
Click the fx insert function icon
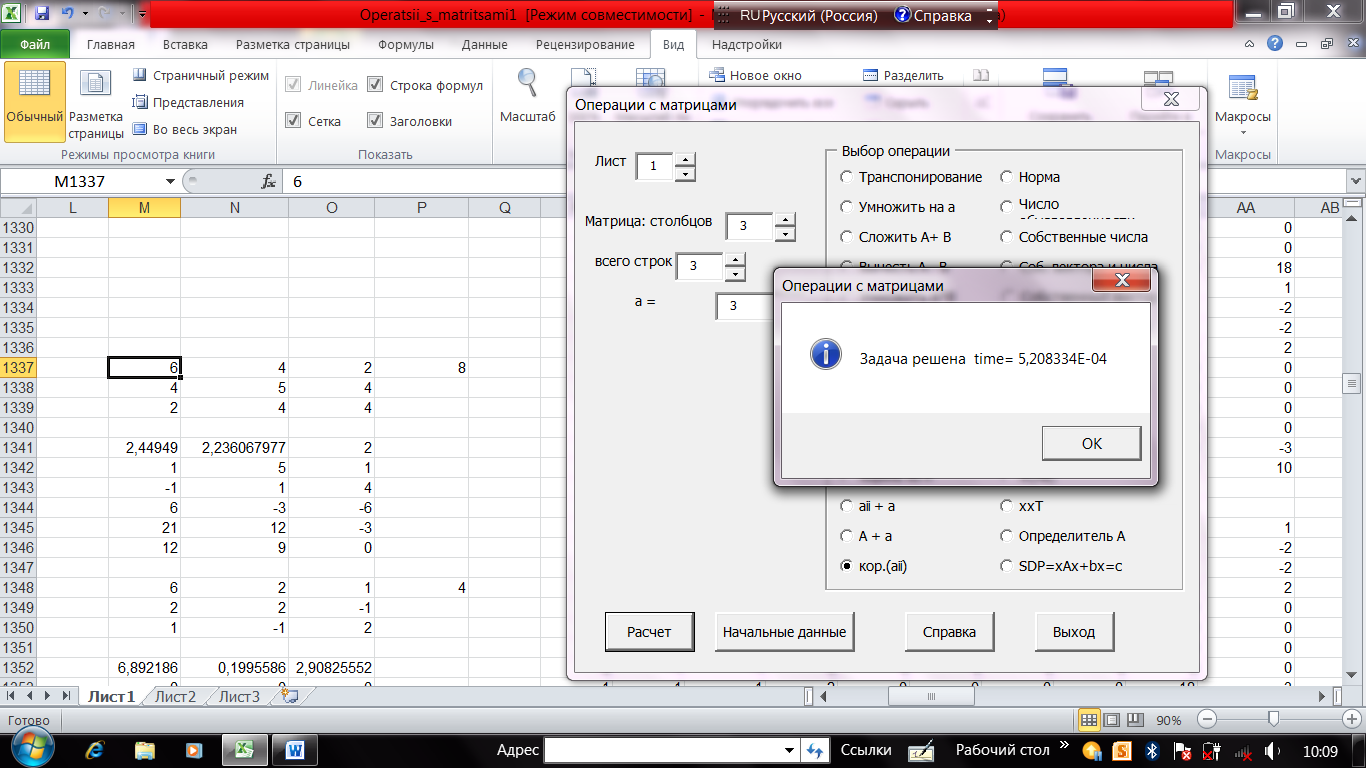pos(268,182)
